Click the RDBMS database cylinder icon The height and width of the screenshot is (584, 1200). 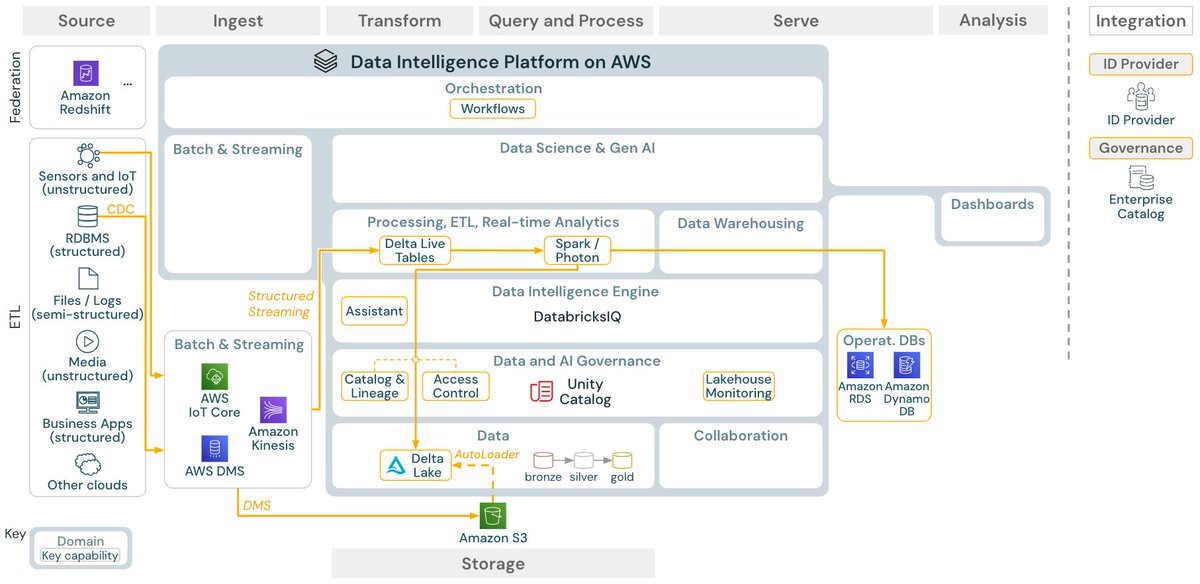[x=88, y=216]
